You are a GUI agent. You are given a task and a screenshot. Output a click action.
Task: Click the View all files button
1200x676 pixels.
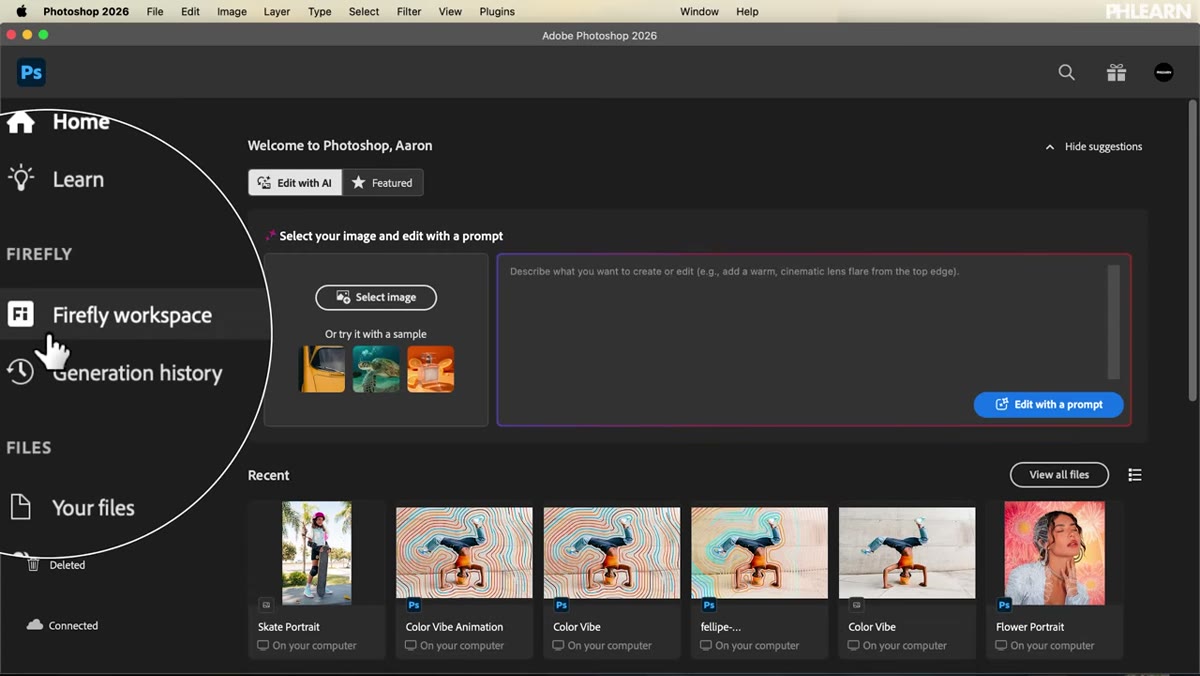1059,474
